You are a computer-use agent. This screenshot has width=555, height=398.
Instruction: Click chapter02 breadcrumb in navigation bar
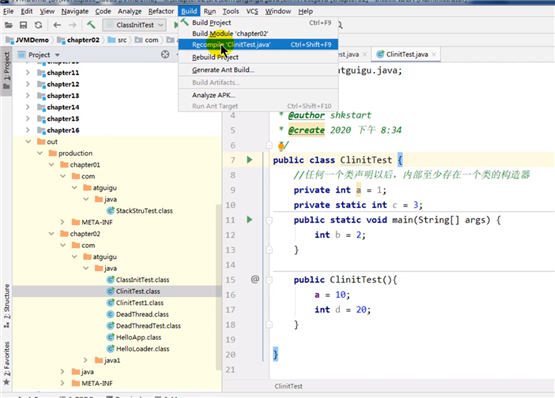pos(79,40)
